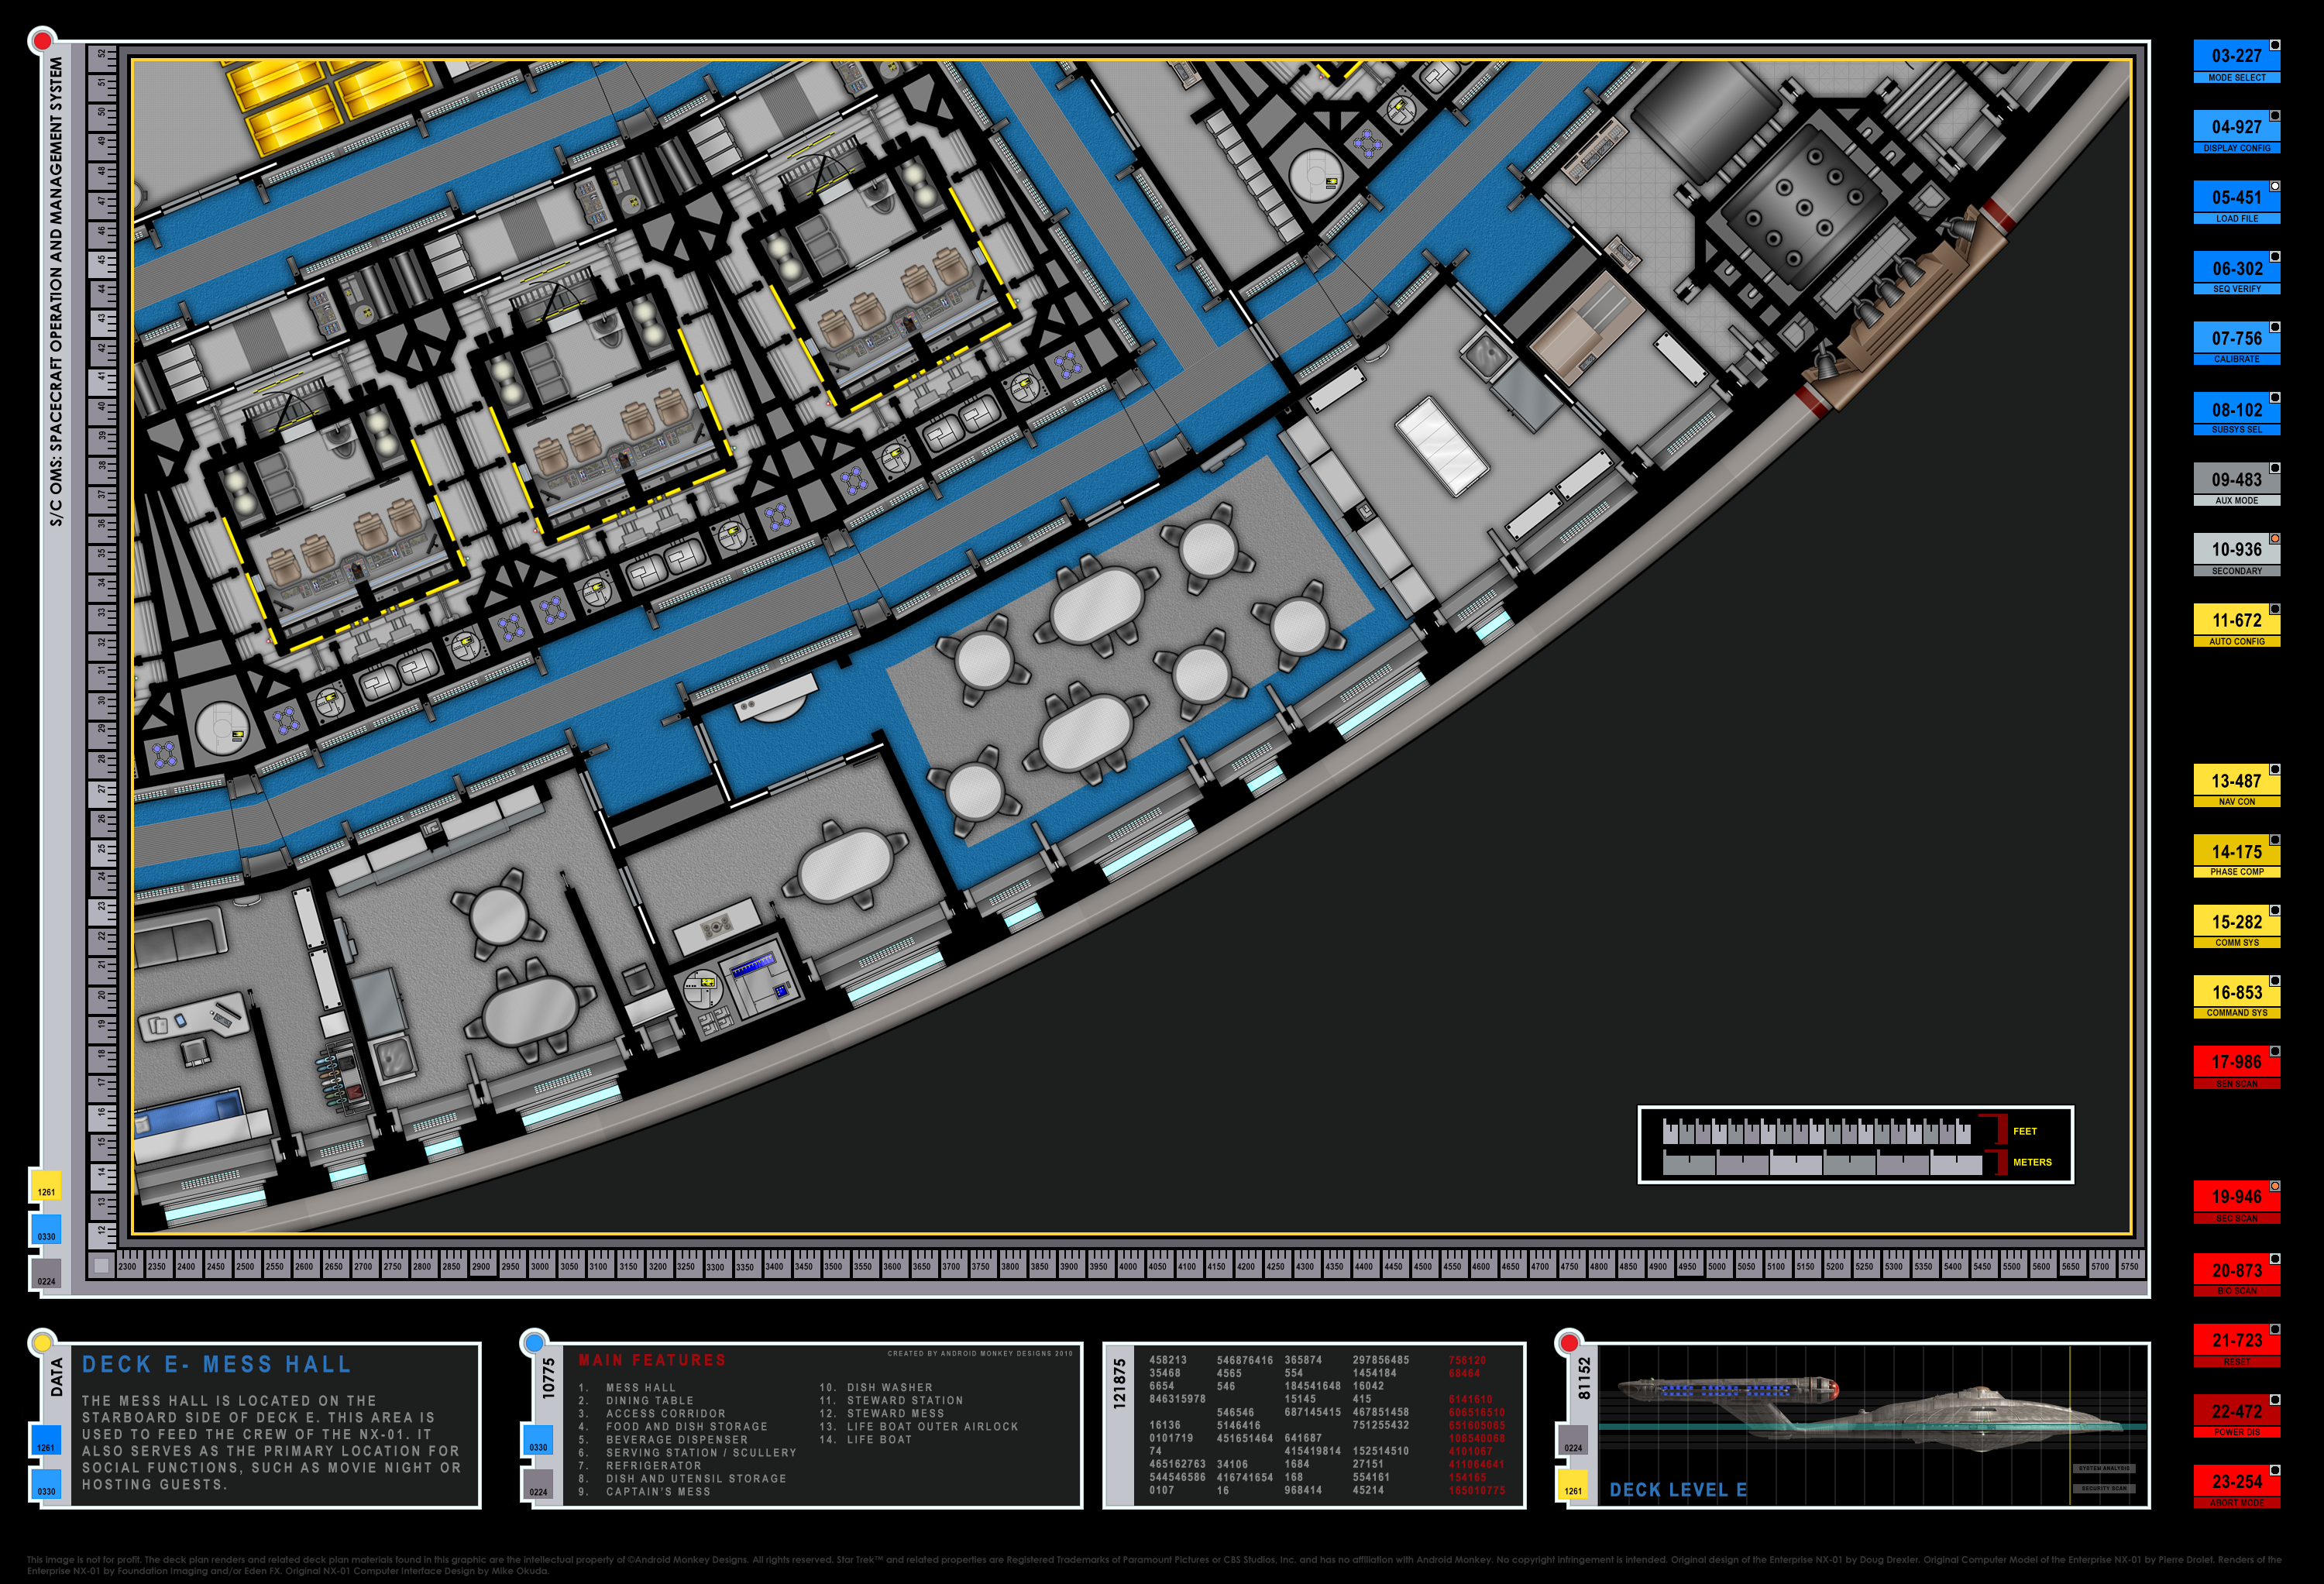Click the yellow circle on the DATA panel
This screenshot has width=2324, height=1584.
click(x=42, y=1343)
